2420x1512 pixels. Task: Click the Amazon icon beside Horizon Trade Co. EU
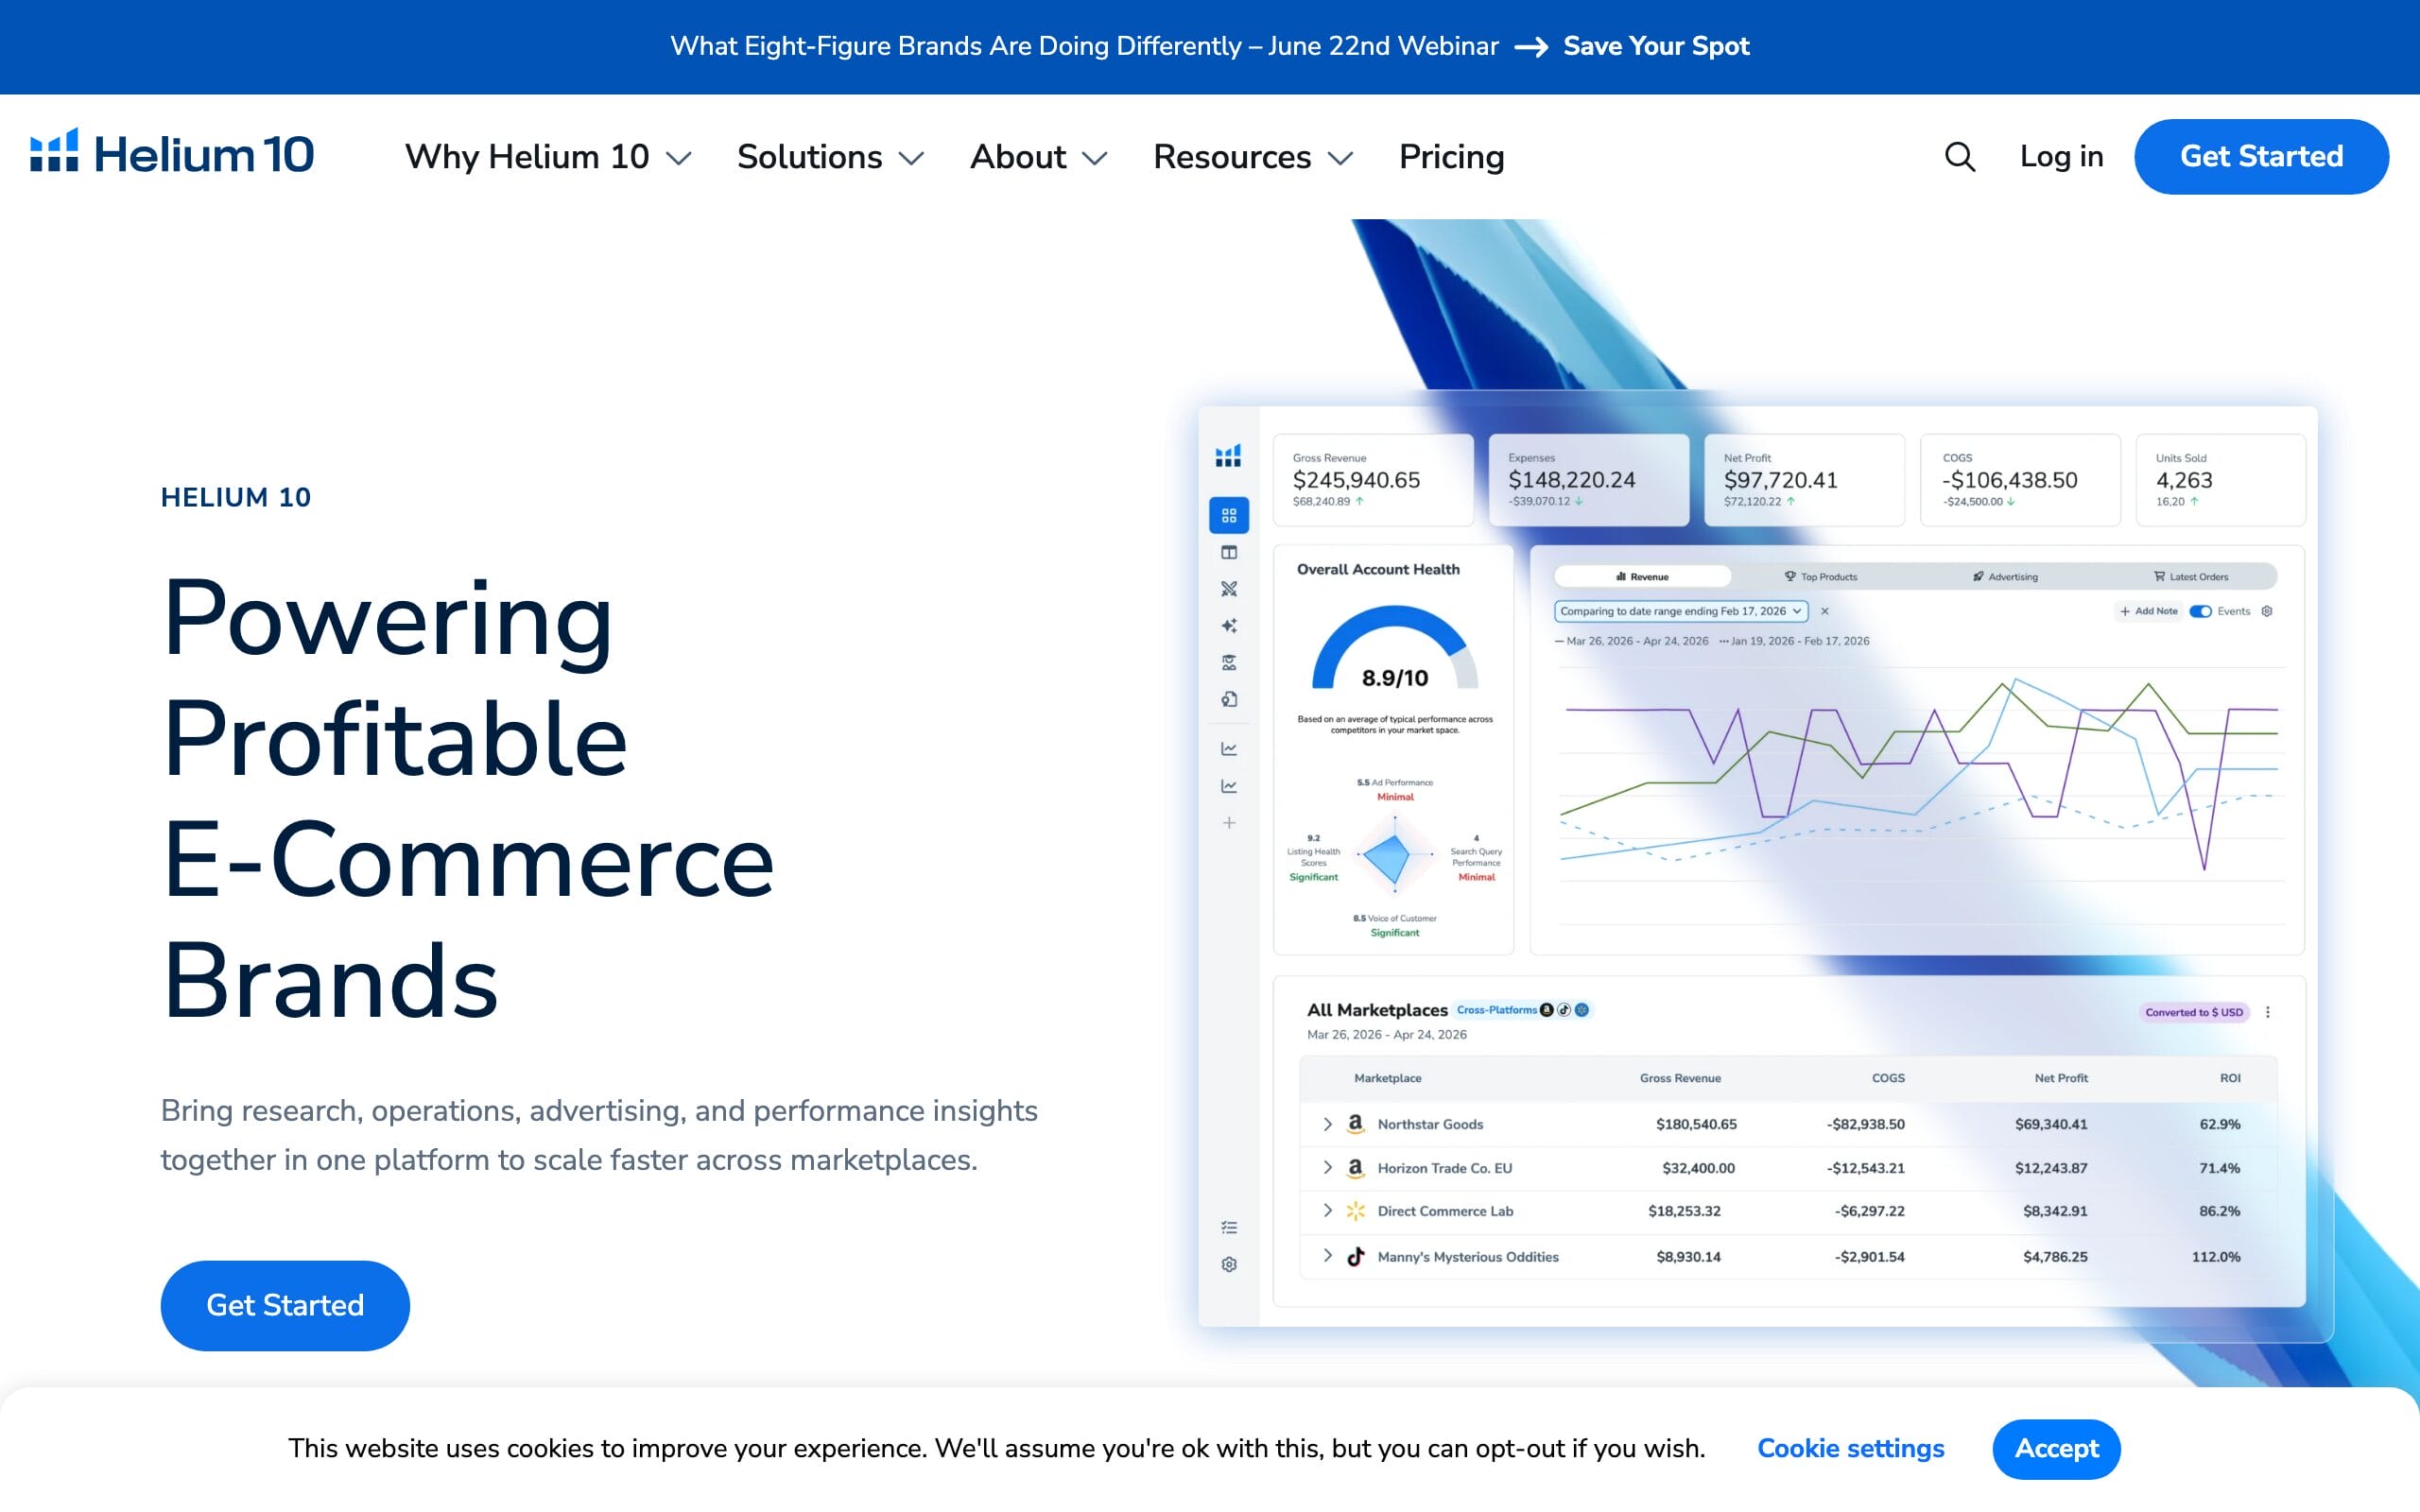[x=1355, y=1167]
